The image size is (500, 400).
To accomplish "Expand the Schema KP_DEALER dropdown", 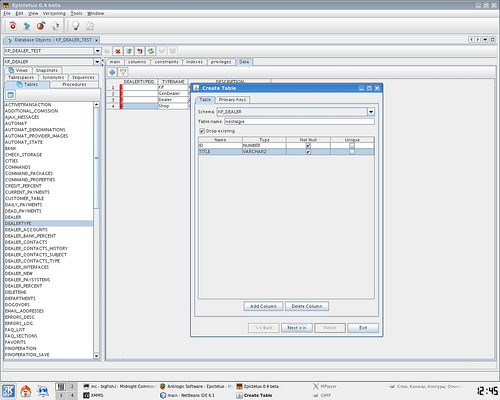I will (x=371, y=112).
